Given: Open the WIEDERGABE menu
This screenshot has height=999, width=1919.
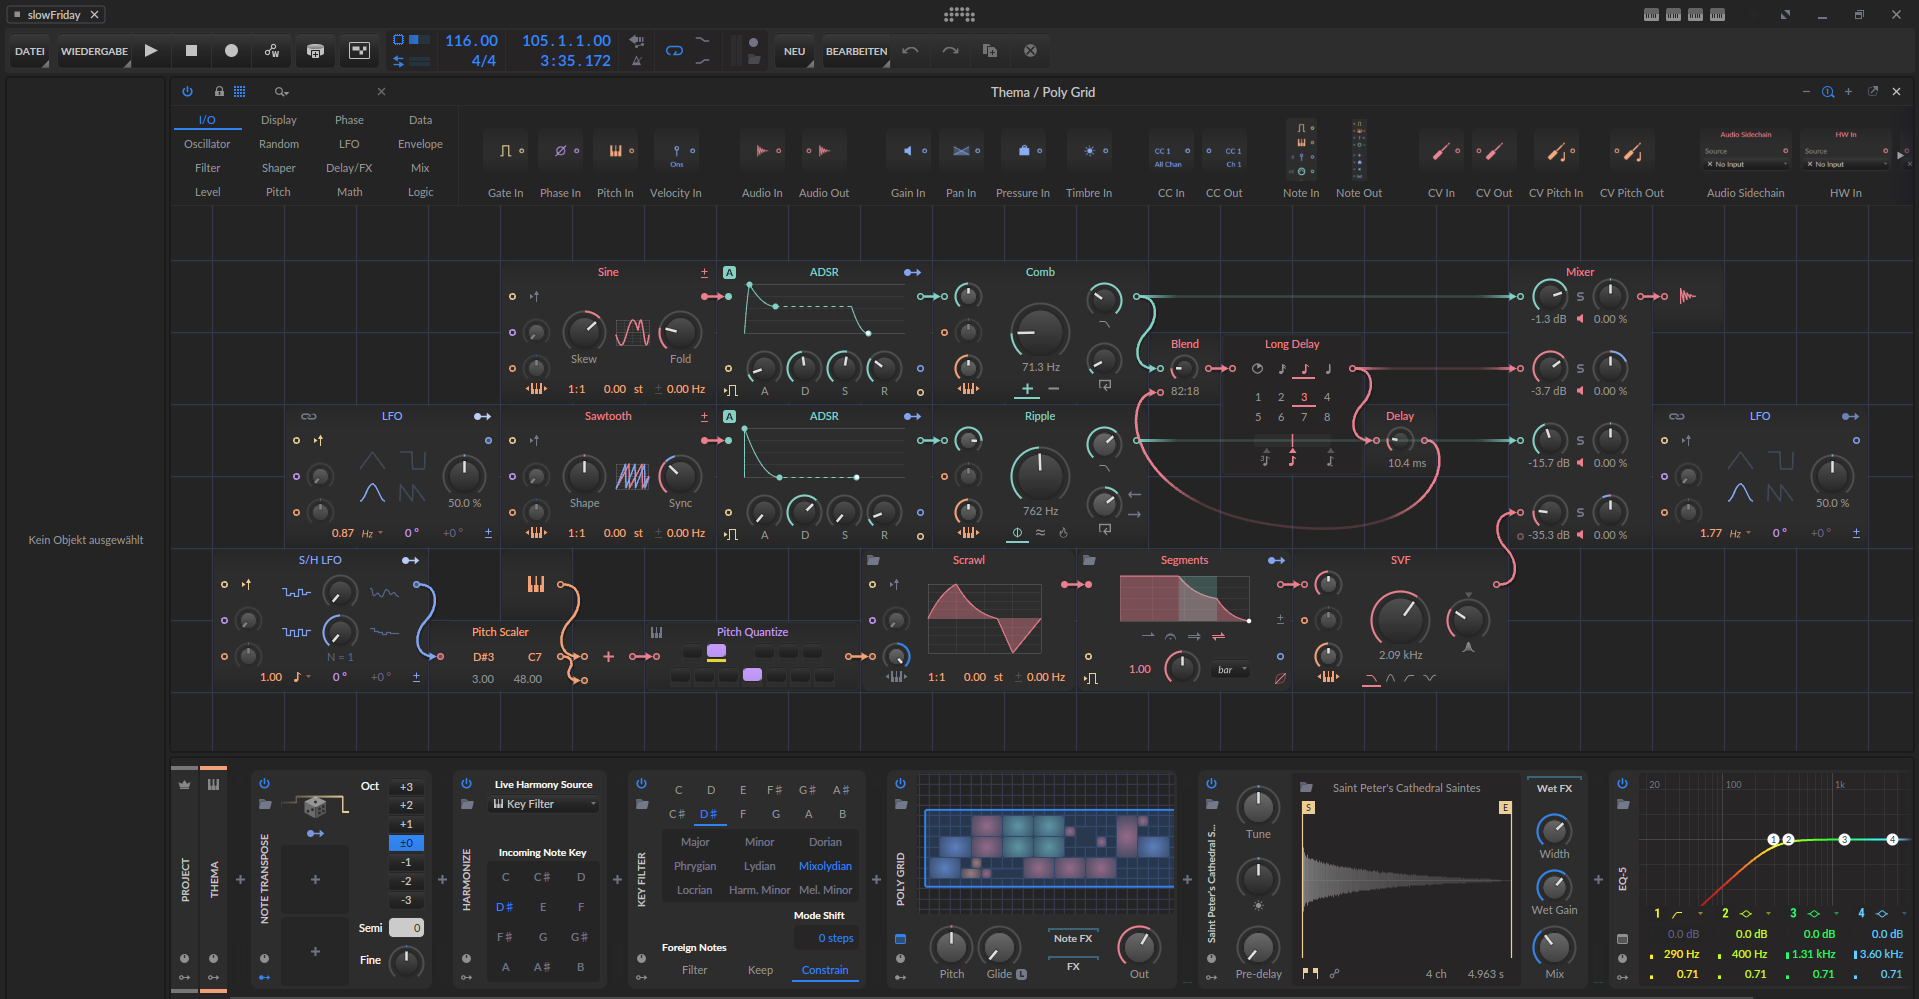Looking at the screenshot, I should [94, 51].
